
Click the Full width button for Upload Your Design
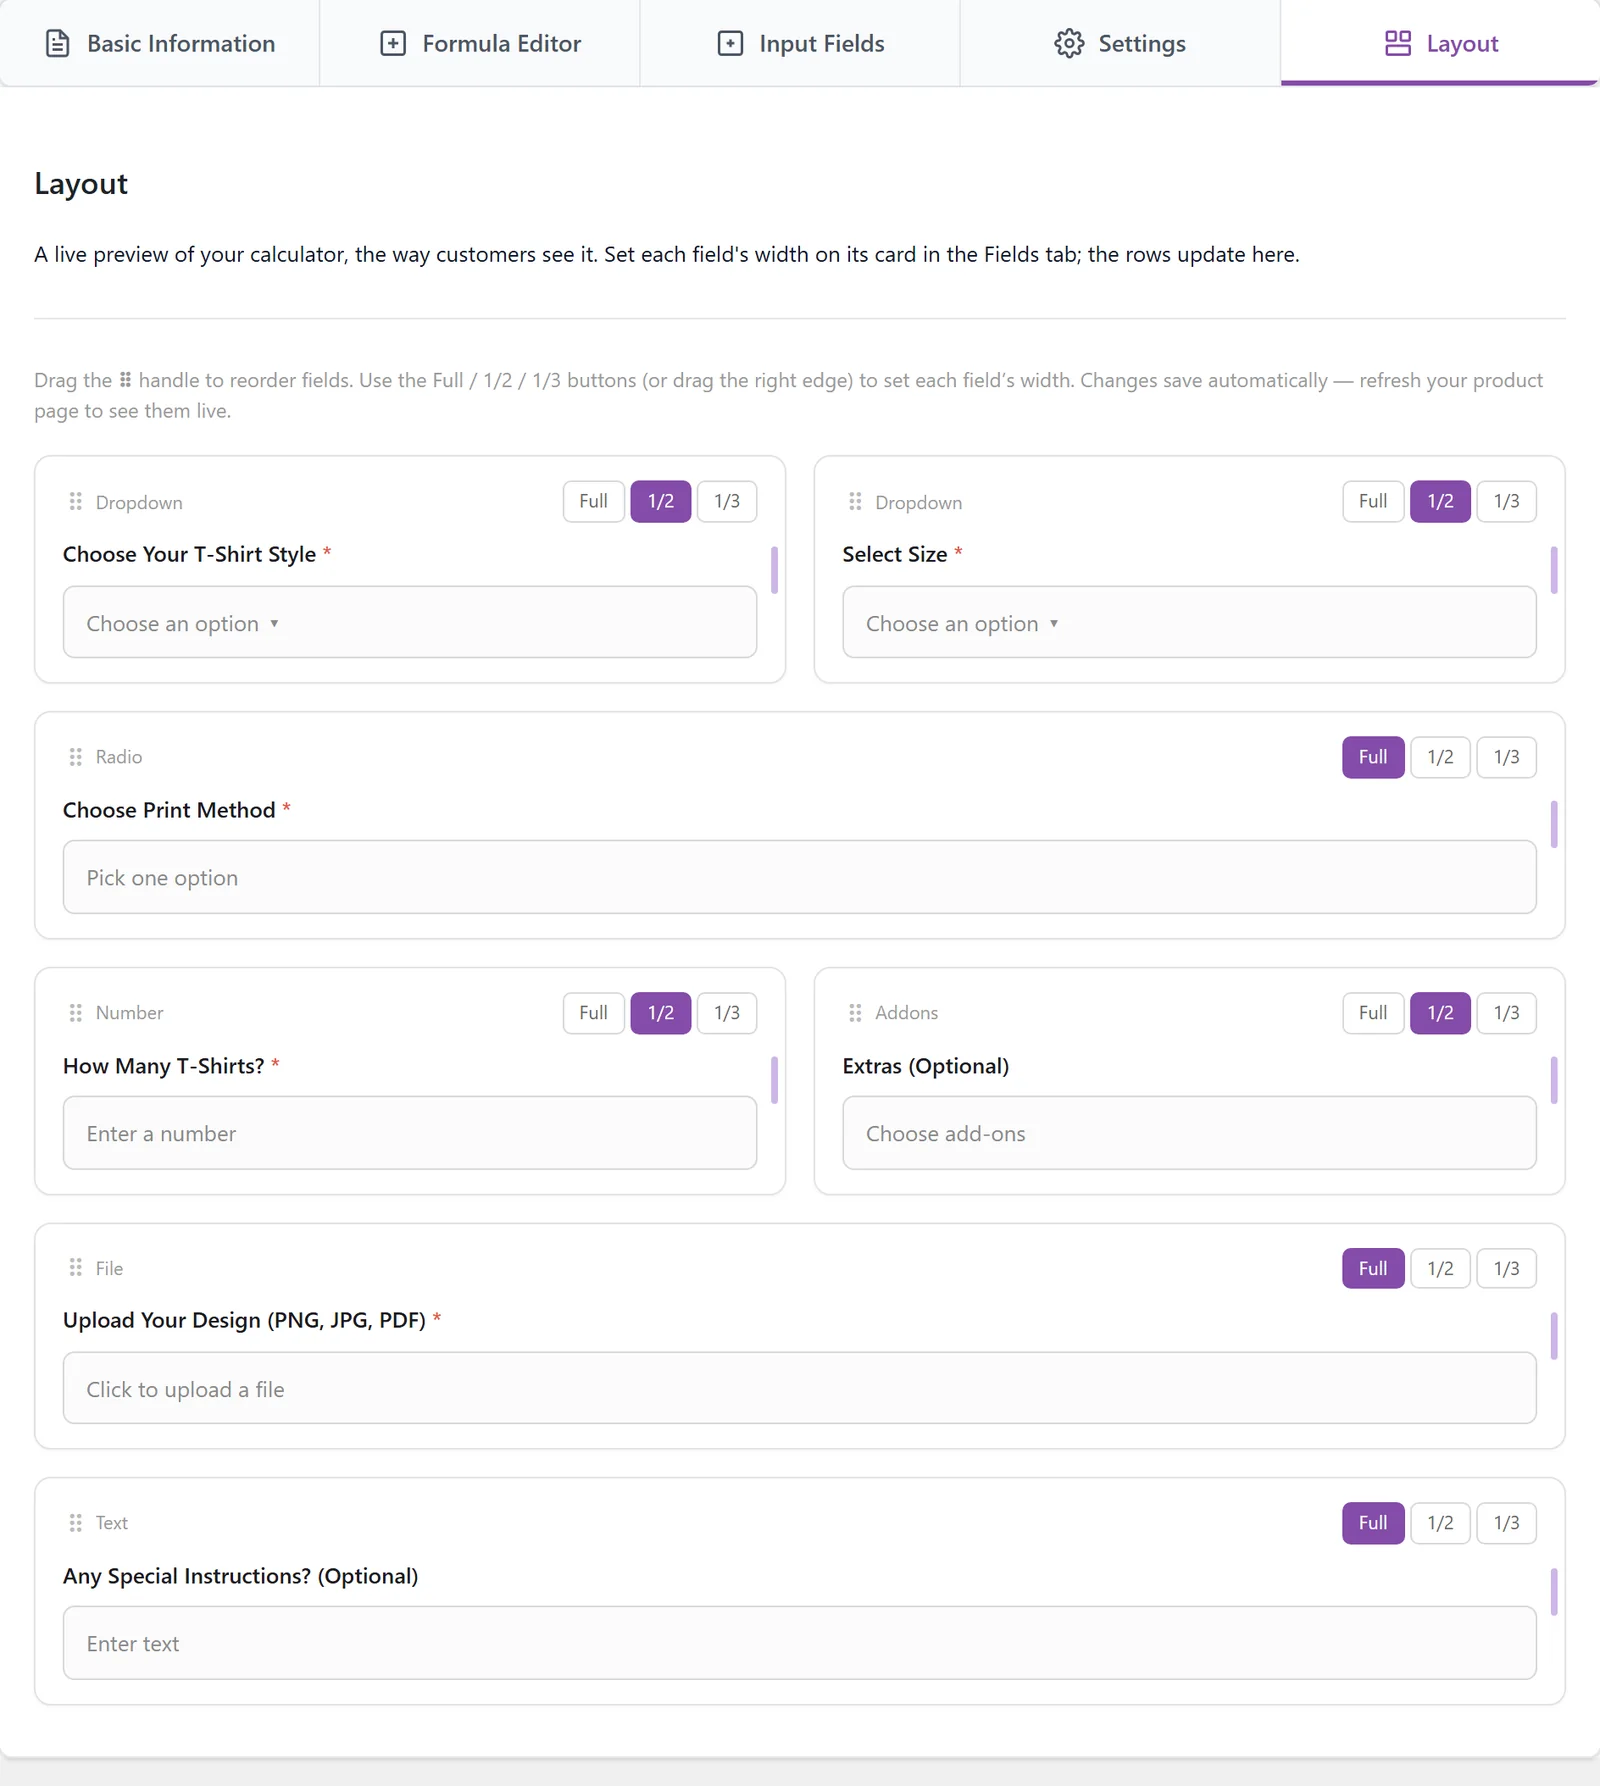click(x=1373, y=1268)
